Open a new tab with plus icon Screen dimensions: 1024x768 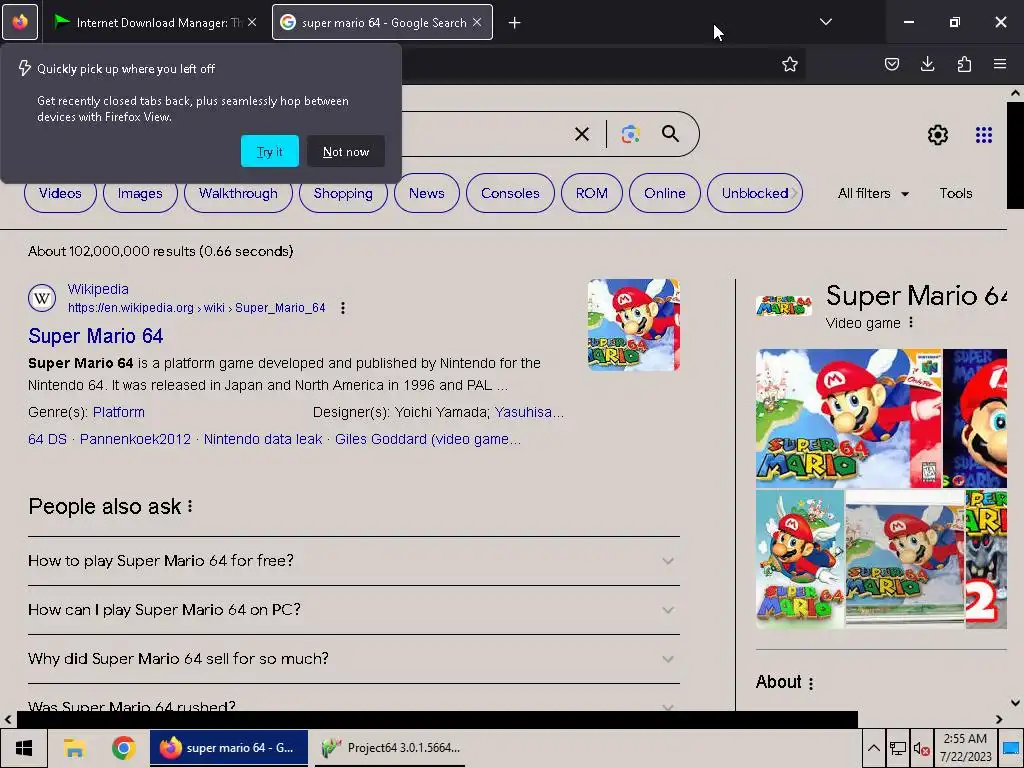[x=514, y=23]
